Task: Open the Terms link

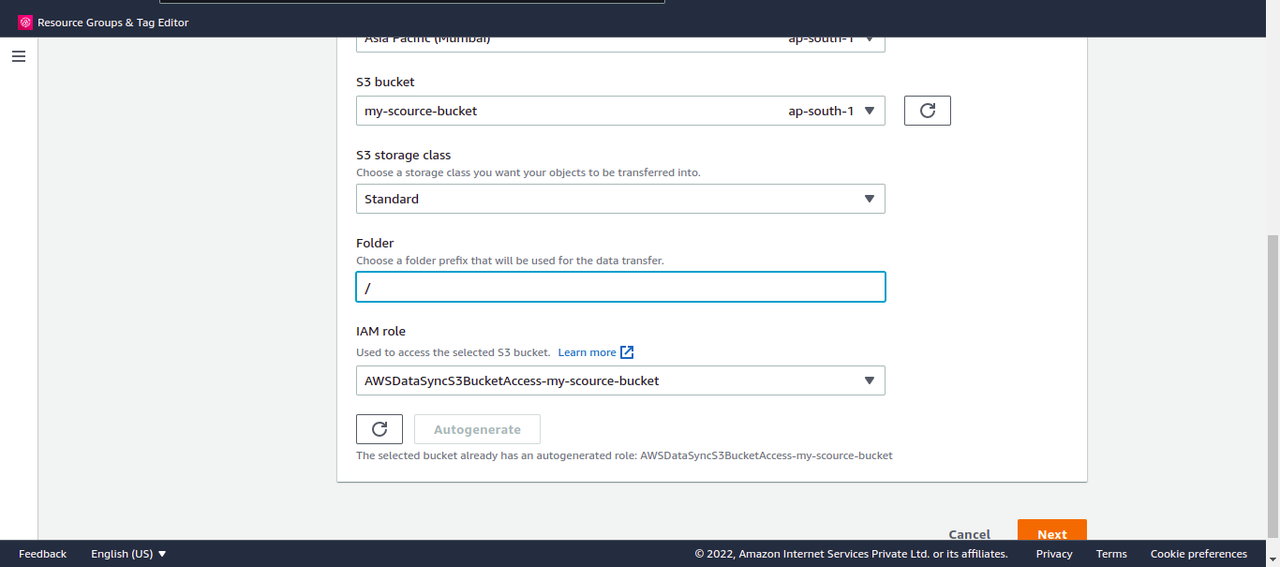Action: (x=1111, y=554)
